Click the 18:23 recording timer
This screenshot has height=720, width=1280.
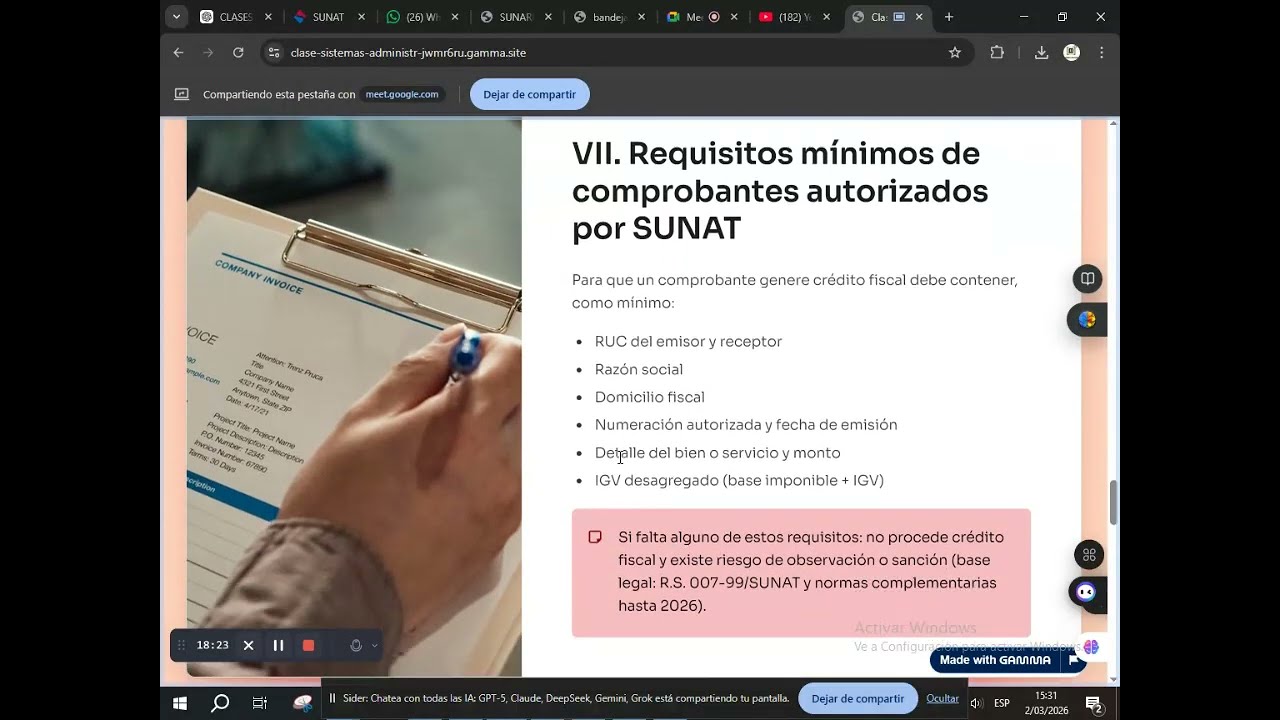pos(212,645)
